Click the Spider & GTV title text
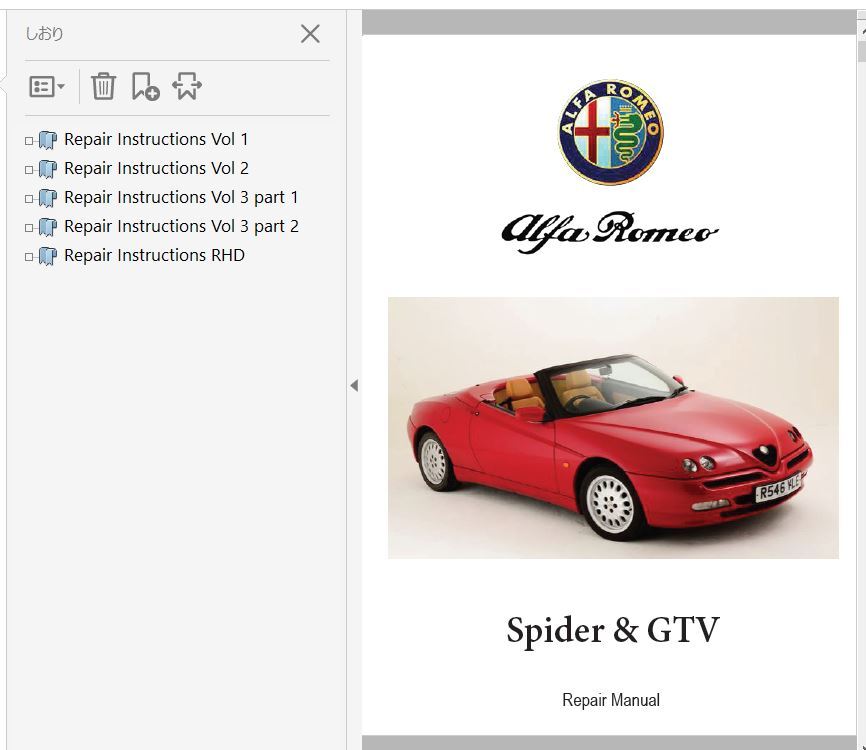The width and height of the screenshot is (866, 750). pos(613,630)
